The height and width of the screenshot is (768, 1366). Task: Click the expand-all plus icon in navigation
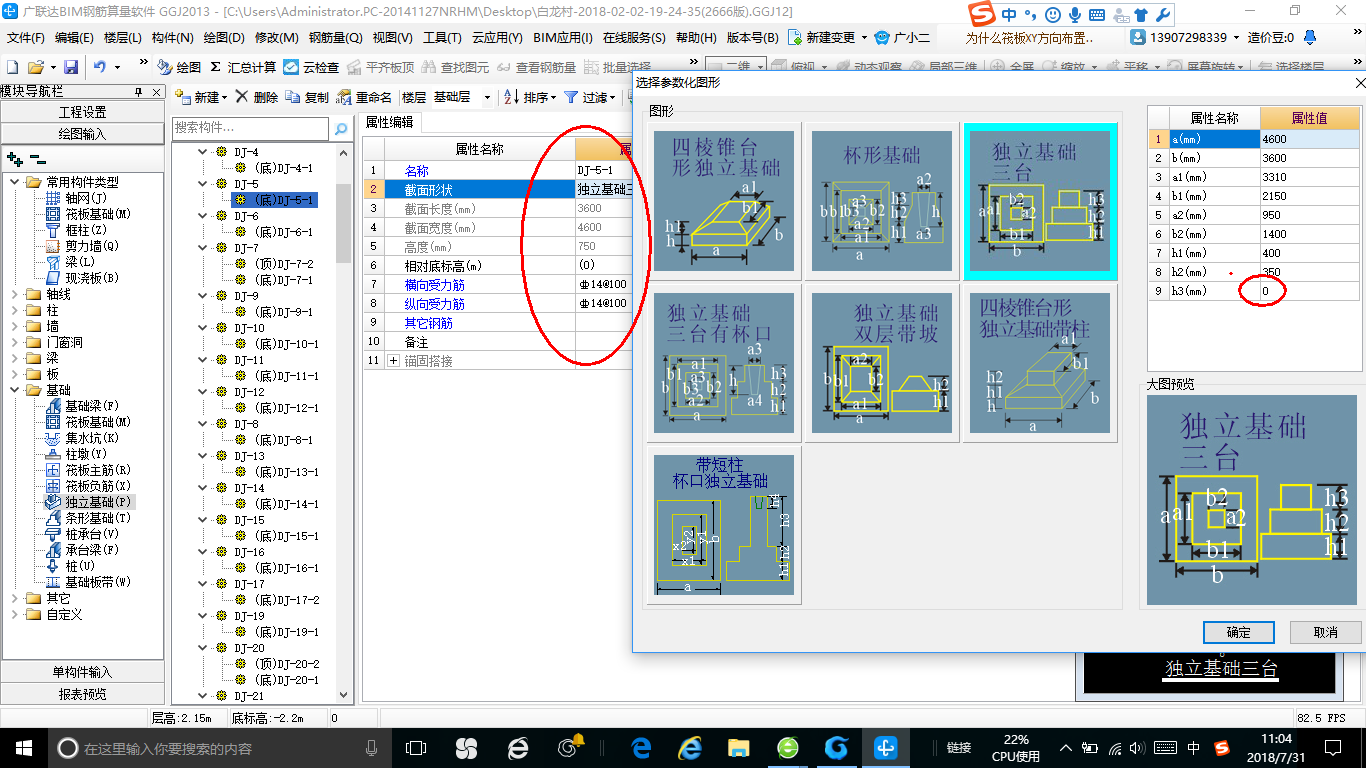click(15, 159)
